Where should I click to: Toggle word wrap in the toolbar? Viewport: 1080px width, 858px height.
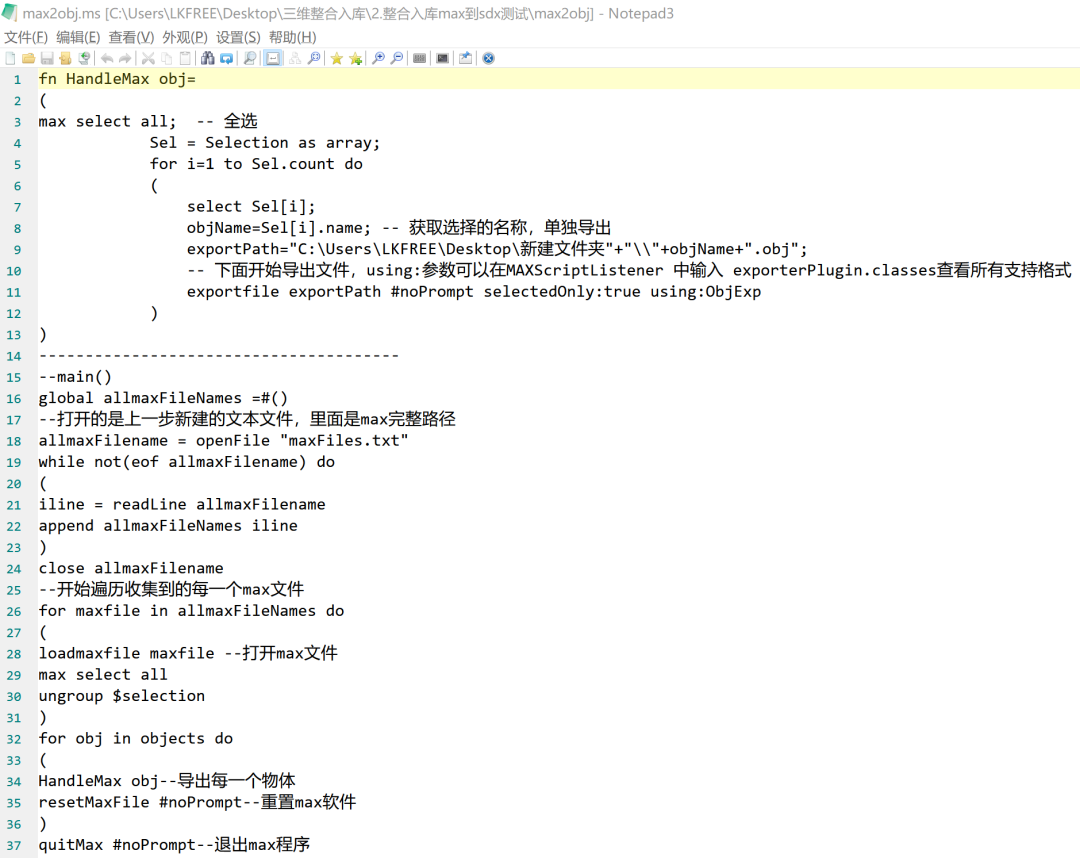click(x=273, y=59)
